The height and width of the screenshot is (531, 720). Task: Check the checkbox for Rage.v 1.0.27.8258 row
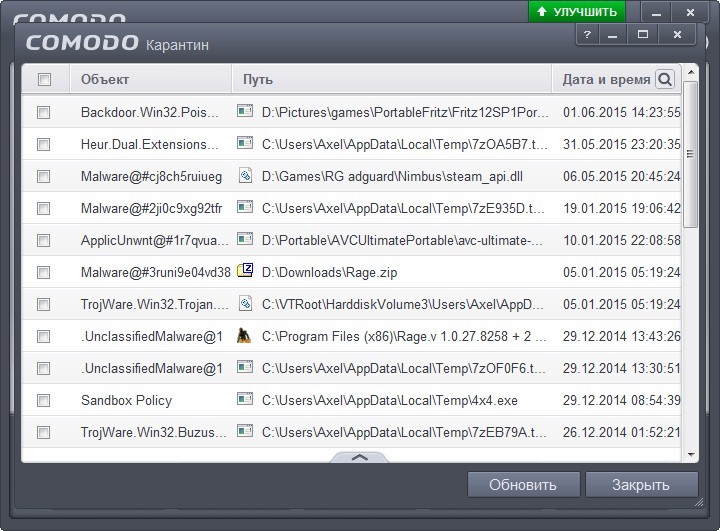click(44, 337)
